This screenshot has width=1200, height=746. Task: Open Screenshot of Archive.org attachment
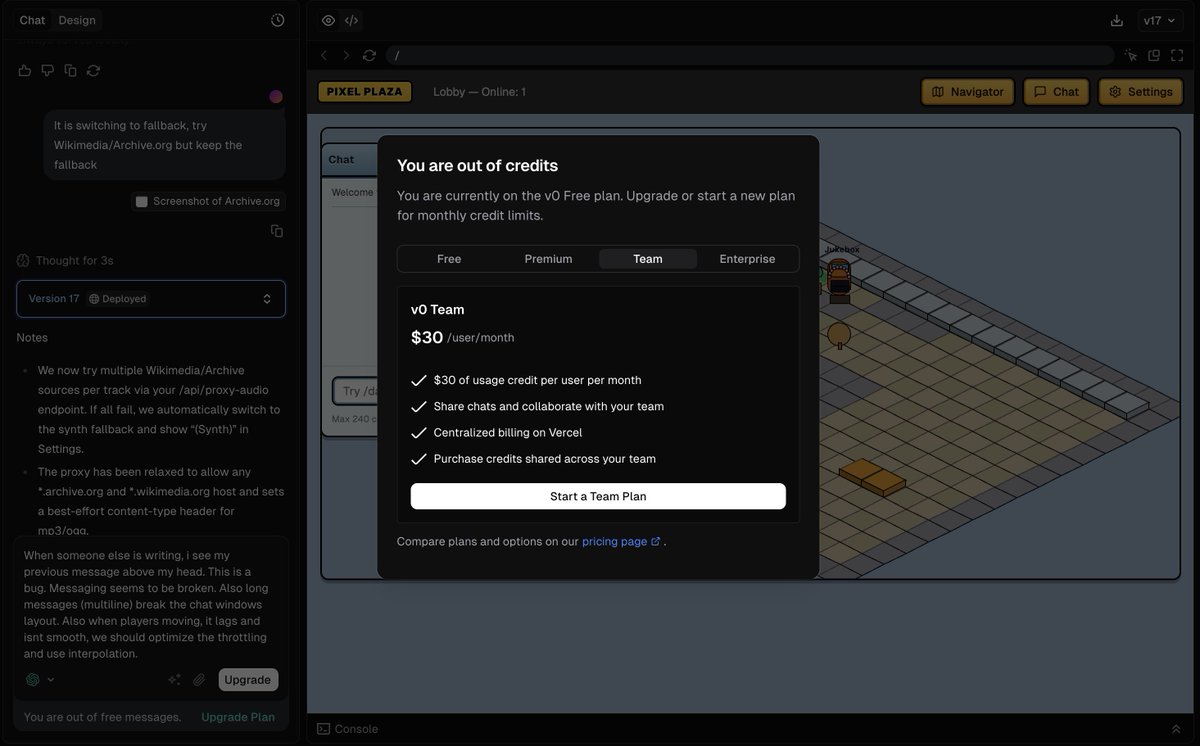(208, 201)
